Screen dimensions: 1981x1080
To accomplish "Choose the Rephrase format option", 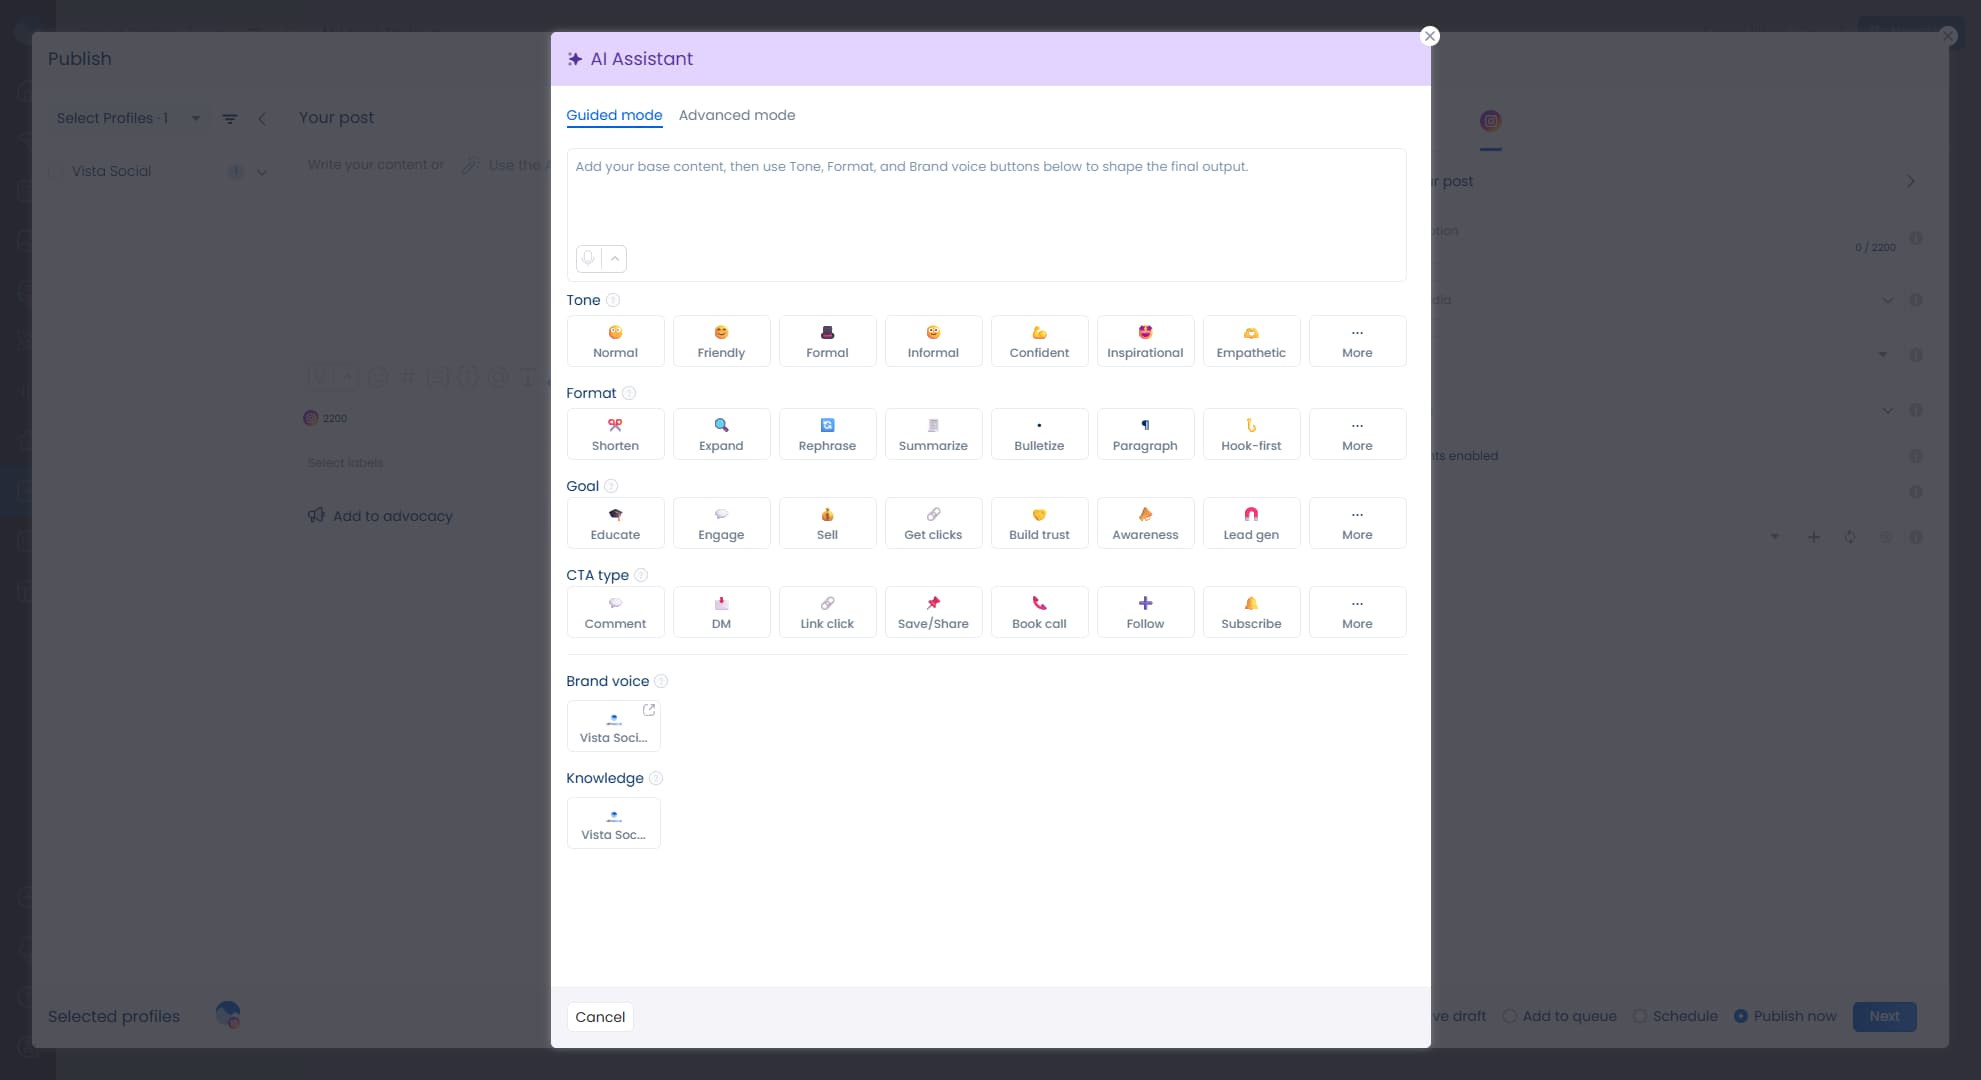I will coord(827,433).
